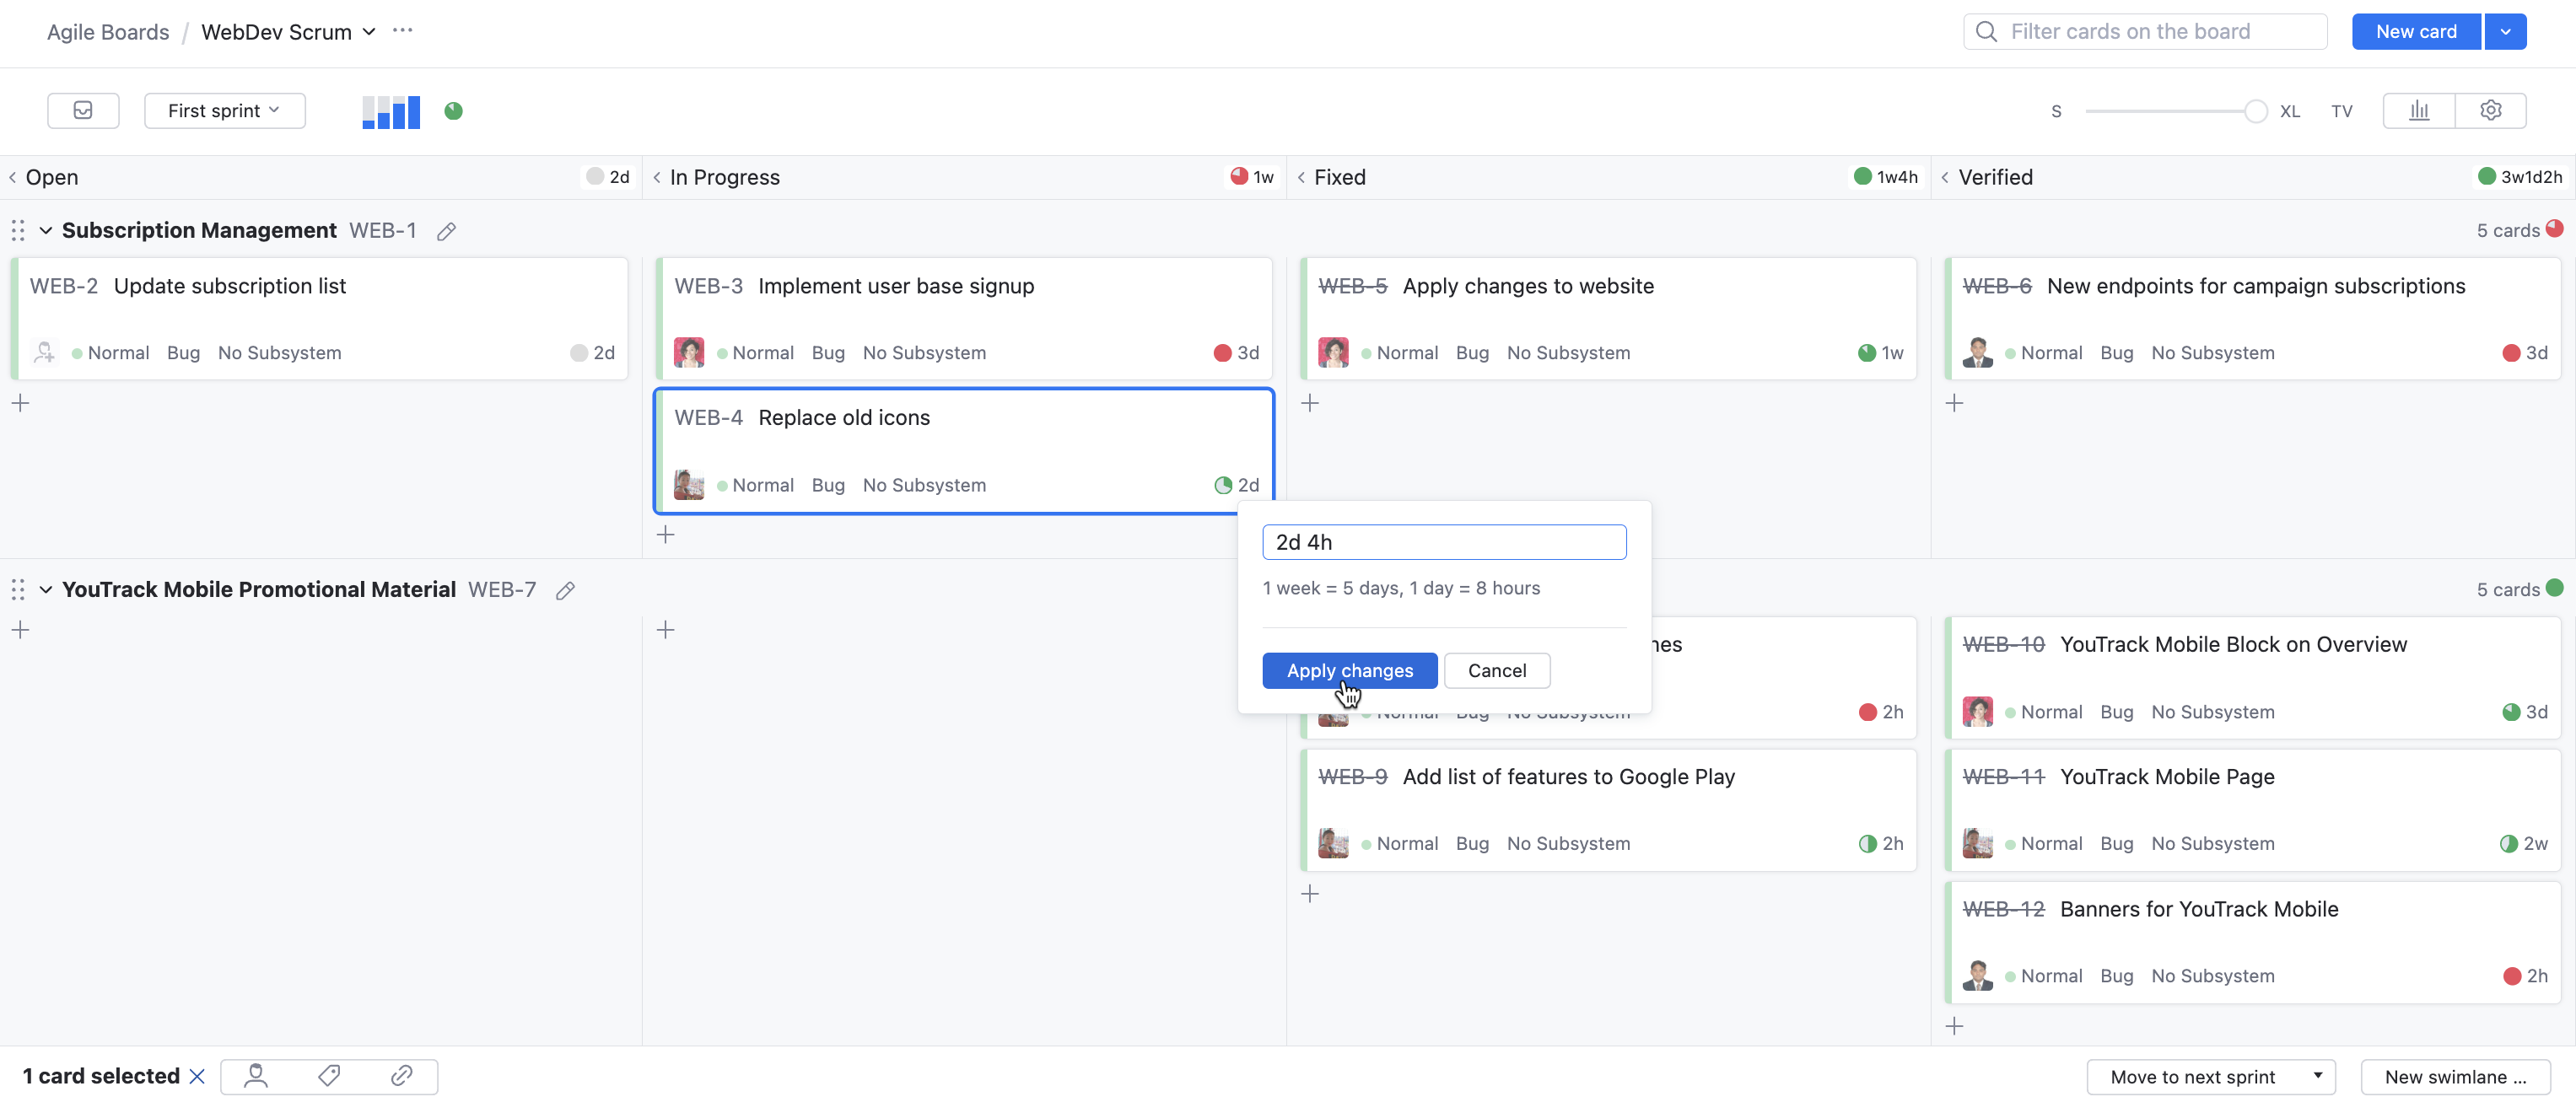Go to Agile Boards breadcrumb

[108, 32]
